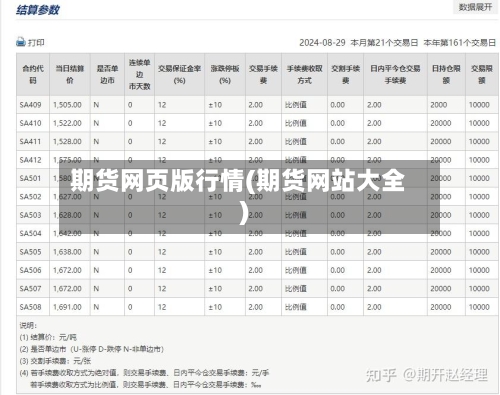Click the 手续费收取方式 column header
This screenshot has width=500, height=395.
pyautogui.click(x=304, y=74)
